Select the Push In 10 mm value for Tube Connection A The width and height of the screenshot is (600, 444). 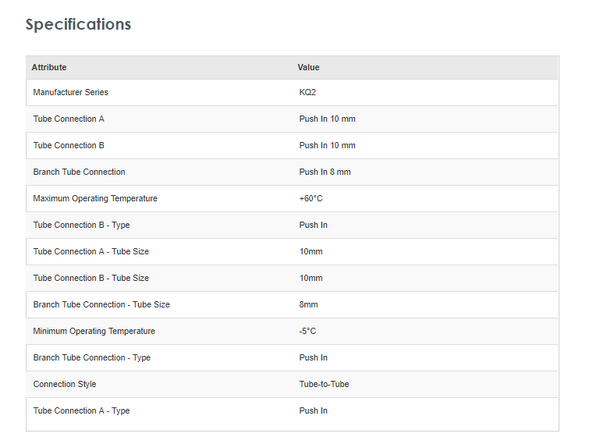(327, 119)
